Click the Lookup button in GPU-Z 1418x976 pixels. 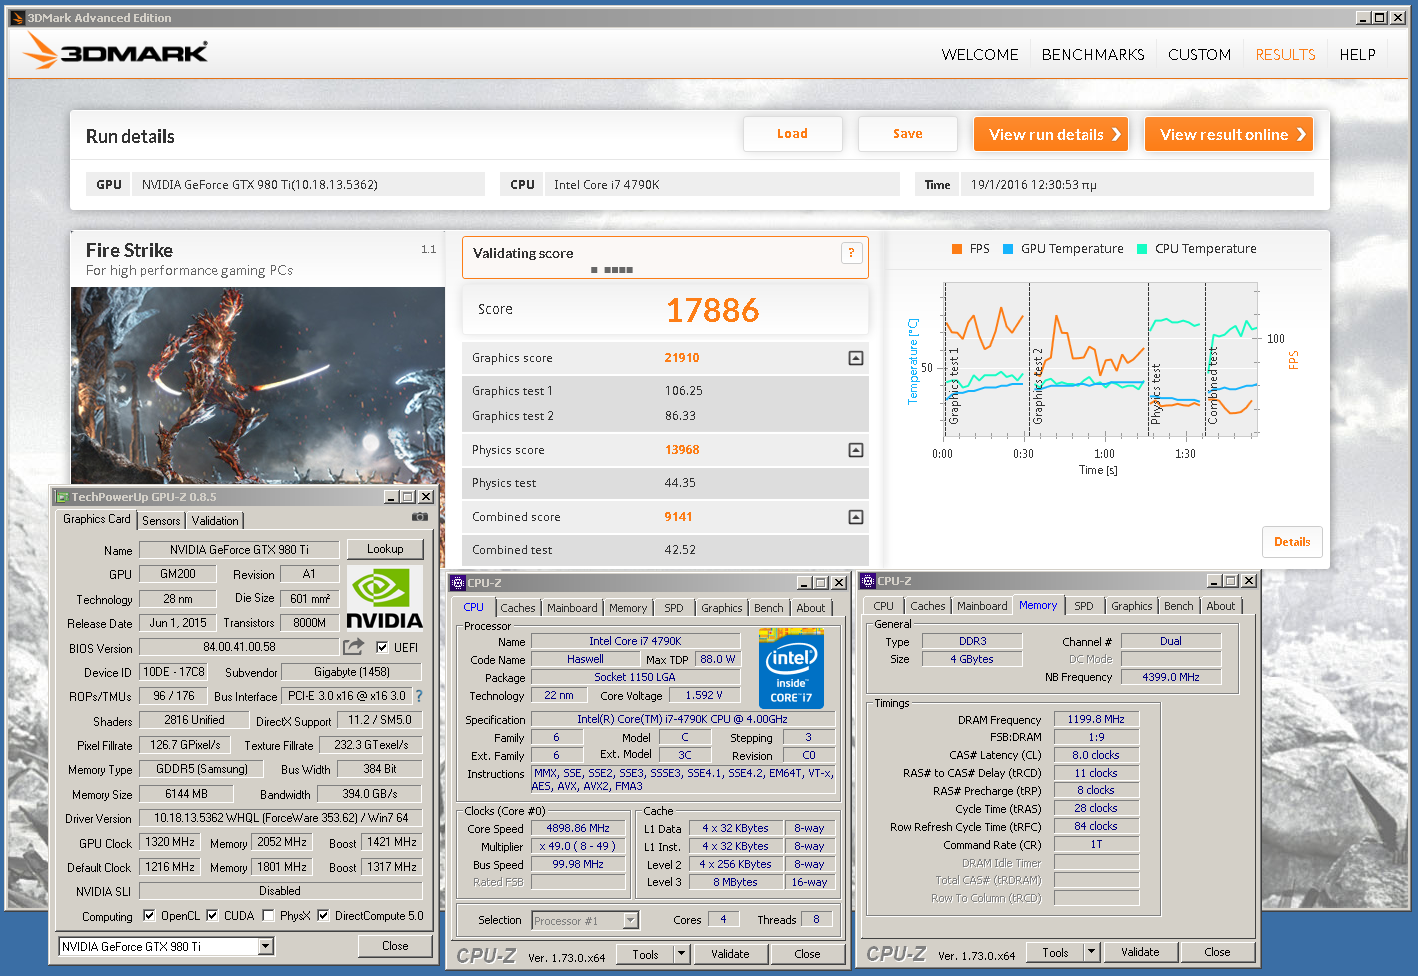pyautogui.click(x=385, y=549)
